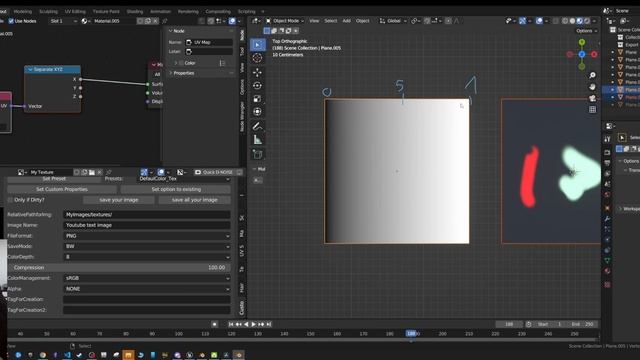This screenshot has height=360, width=640.
Task: Select the 3D Cursor tool
Action: 257,58
